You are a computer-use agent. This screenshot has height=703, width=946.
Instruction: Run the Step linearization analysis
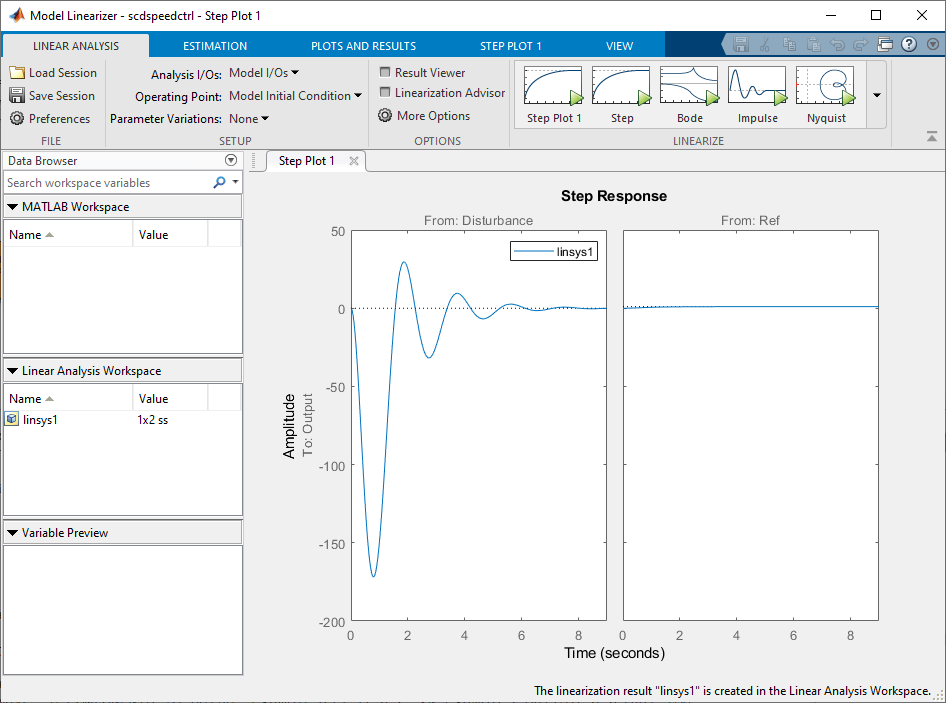[x=621, y=94]
